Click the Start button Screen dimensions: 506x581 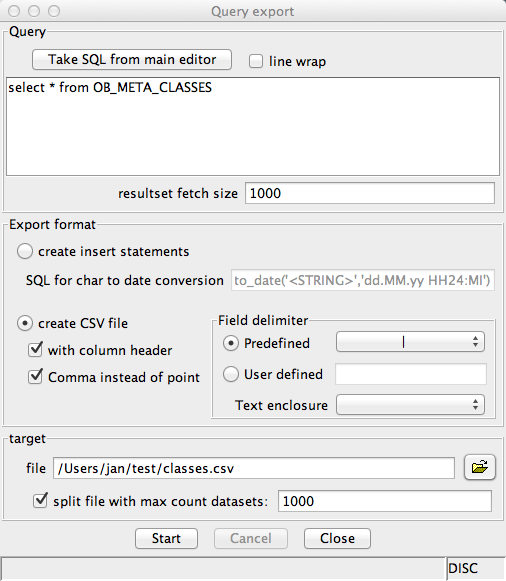[x=166, y=538]
